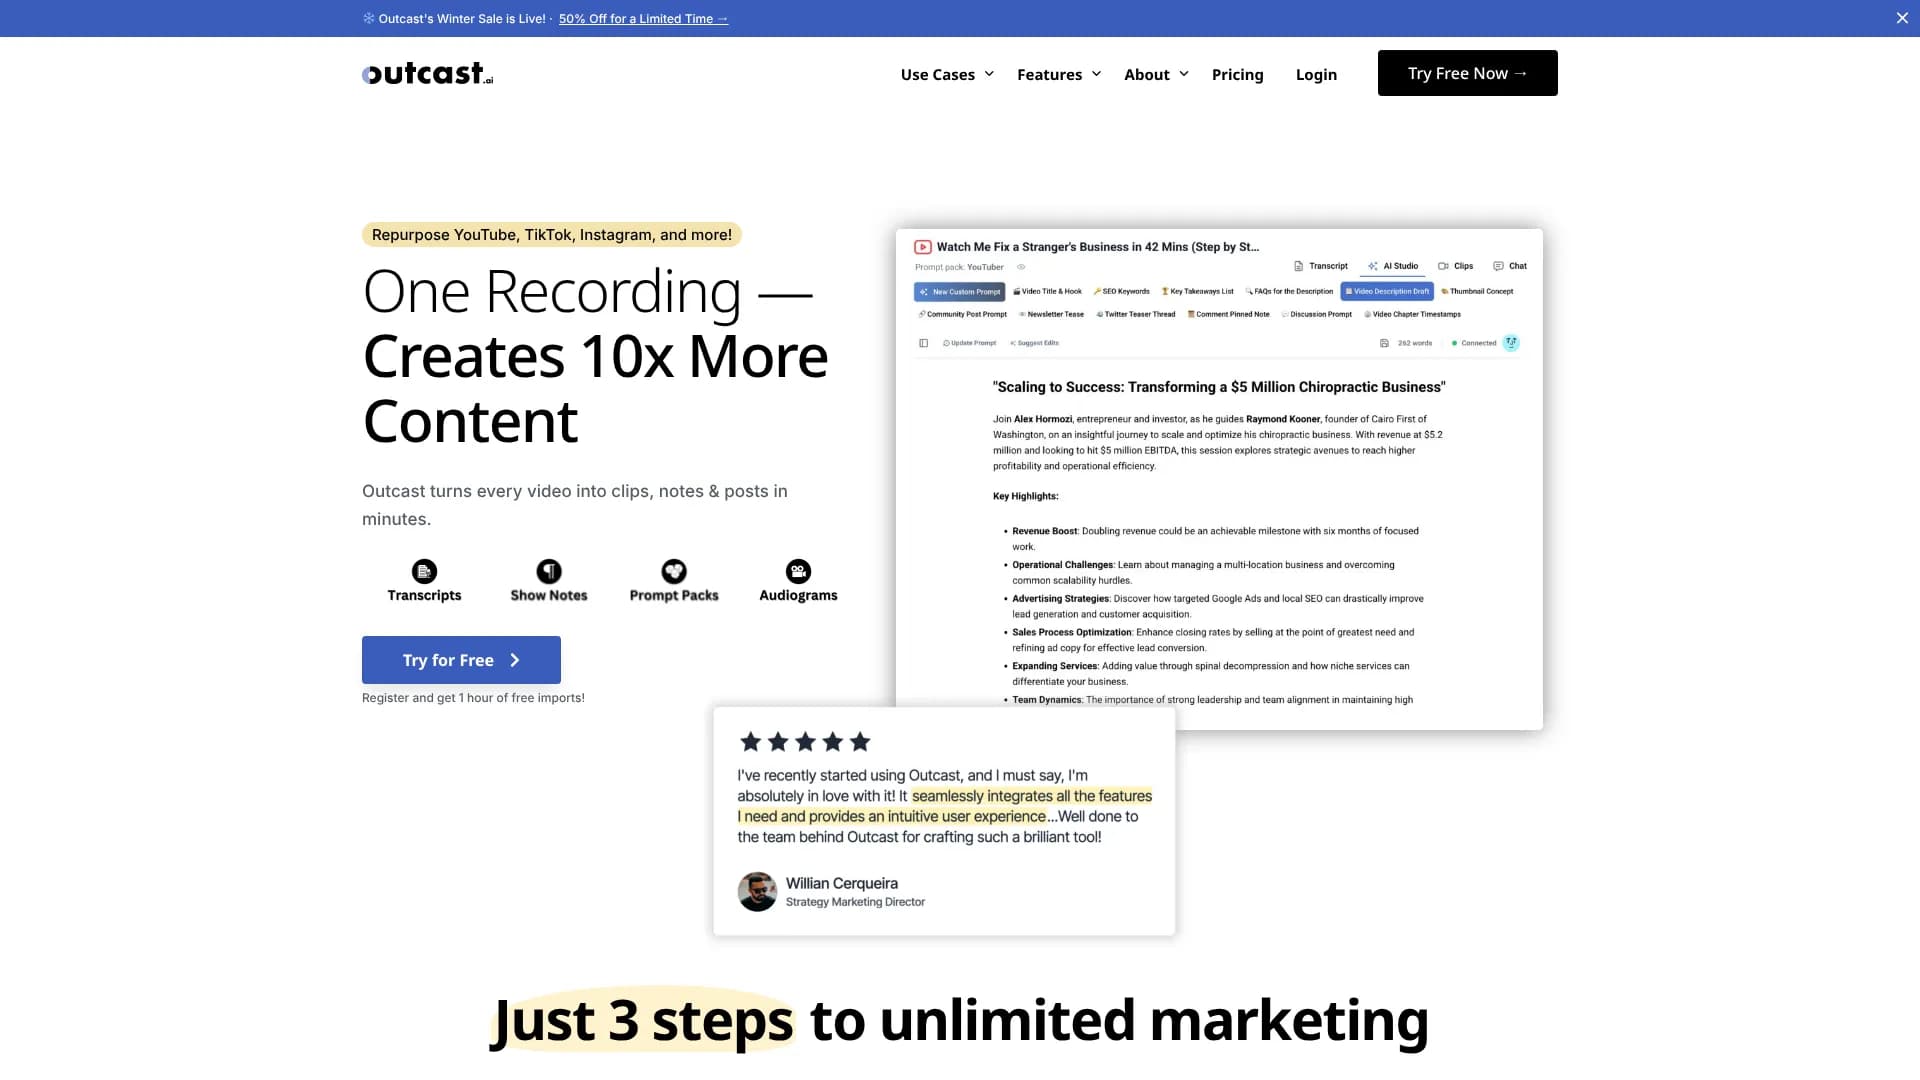1920x1080 pixels.
Task: Click the Outcast logo in the header
Action: click(428, 73)
